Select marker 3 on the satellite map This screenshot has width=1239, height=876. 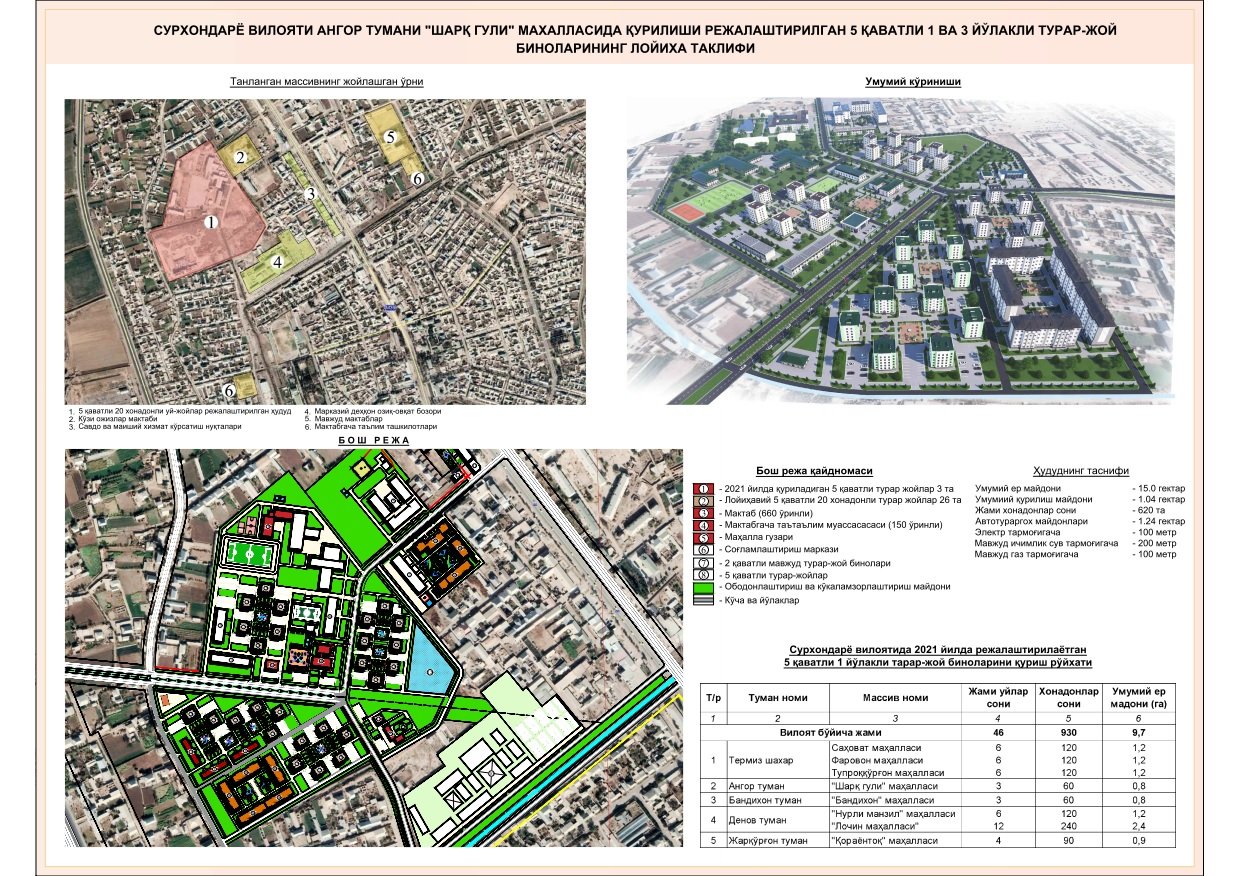[311, 194]
